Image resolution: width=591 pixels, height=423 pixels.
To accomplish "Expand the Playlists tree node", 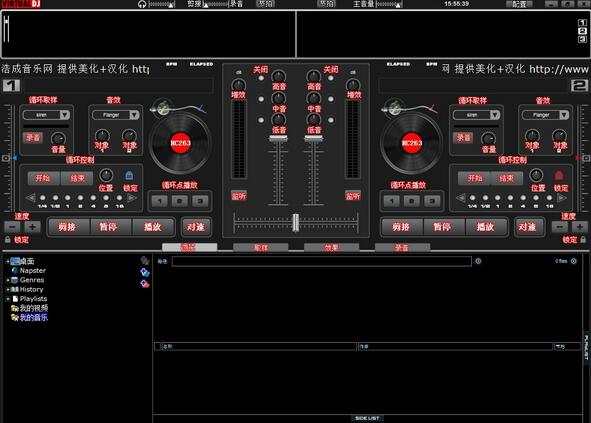I will coord(8,299).
